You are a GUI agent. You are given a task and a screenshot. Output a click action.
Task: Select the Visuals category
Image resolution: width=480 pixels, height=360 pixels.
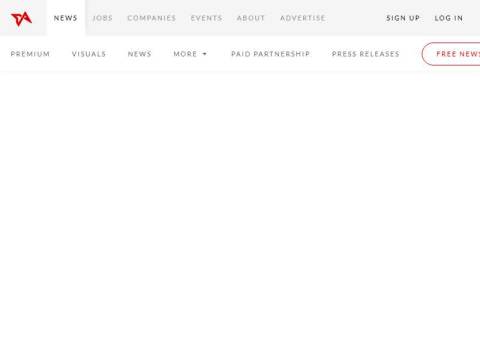[x=89, y=54]
